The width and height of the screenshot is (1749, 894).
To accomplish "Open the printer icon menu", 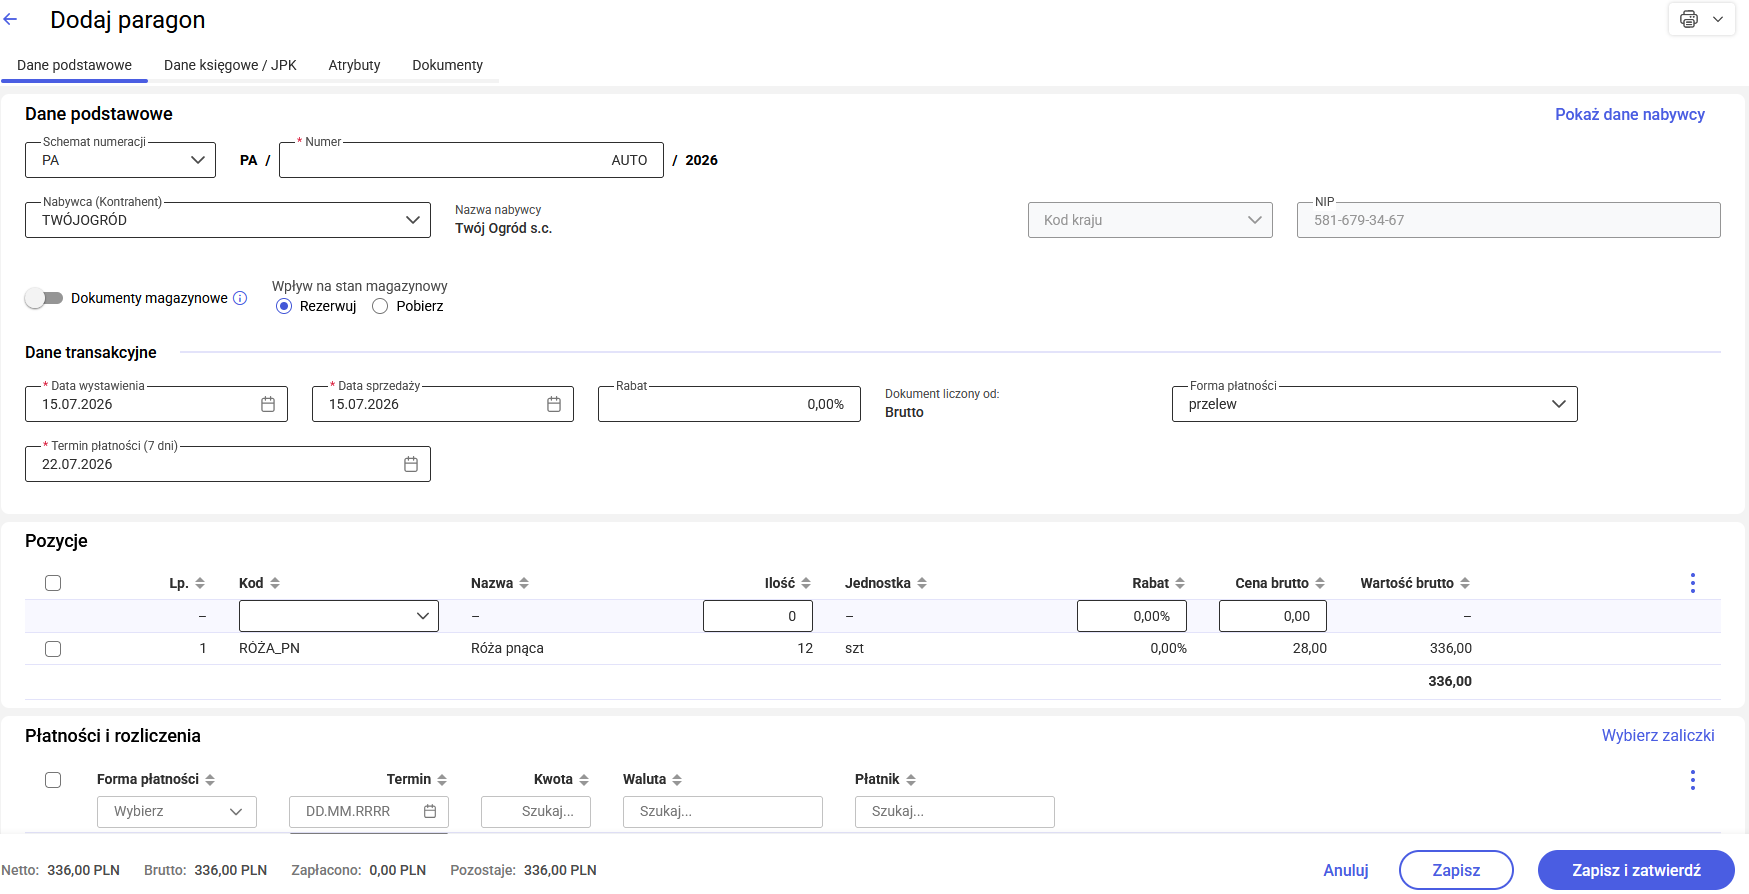I will [1701, 19].
